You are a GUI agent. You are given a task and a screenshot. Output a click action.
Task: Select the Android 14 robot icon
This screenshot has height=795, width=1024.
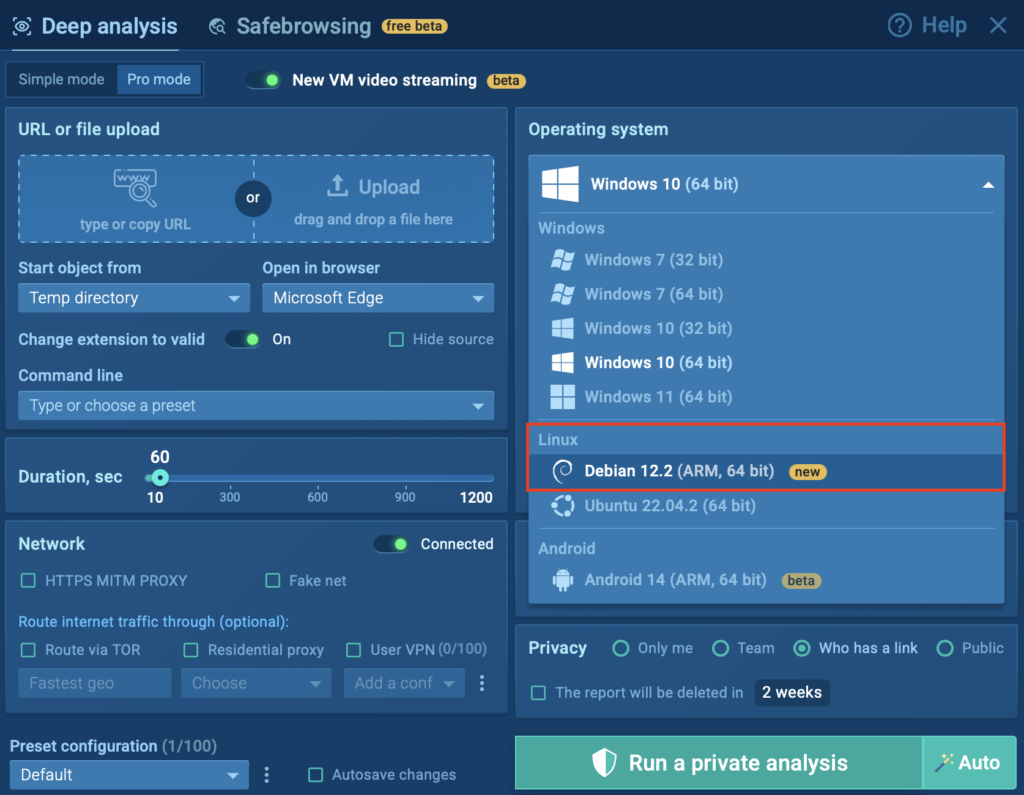click(563, 580)
